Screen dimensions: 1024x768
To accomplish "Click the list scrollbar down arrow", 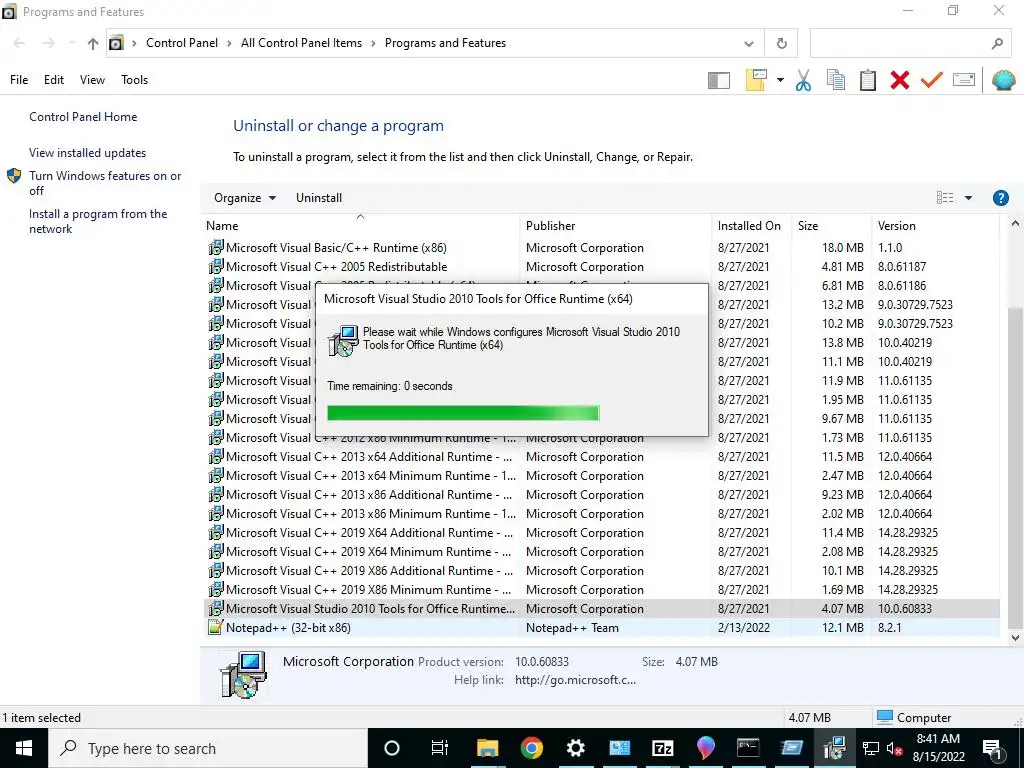I will coord(1014,638).
